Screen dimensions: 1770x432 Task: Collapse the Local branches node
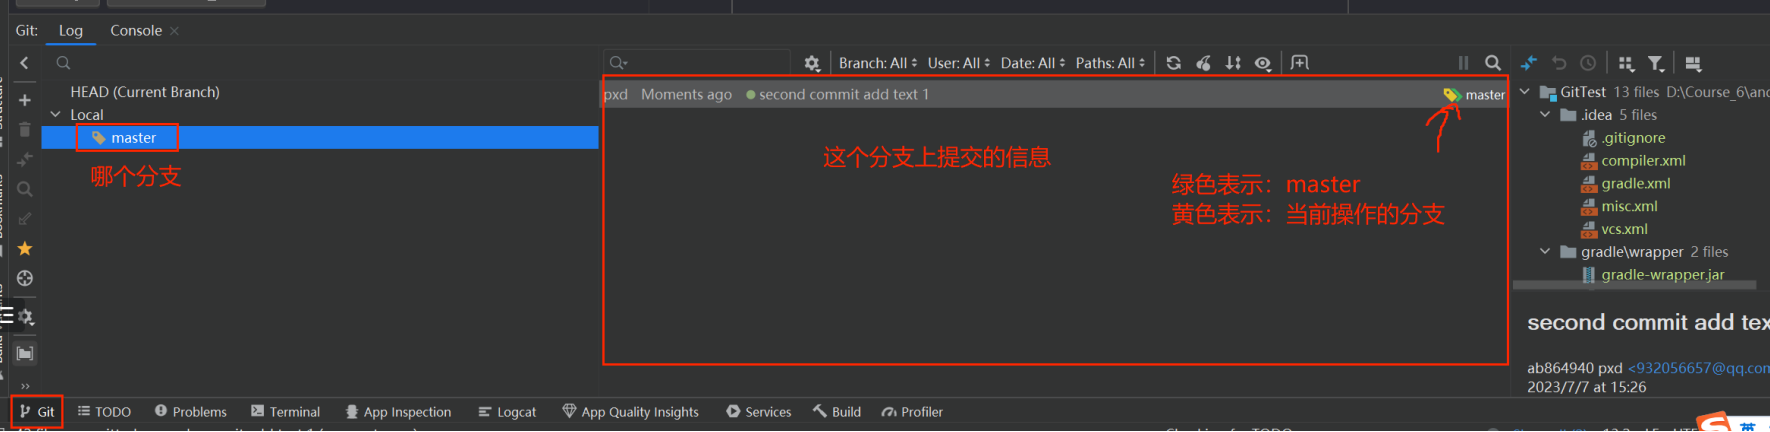click(56, 115)
